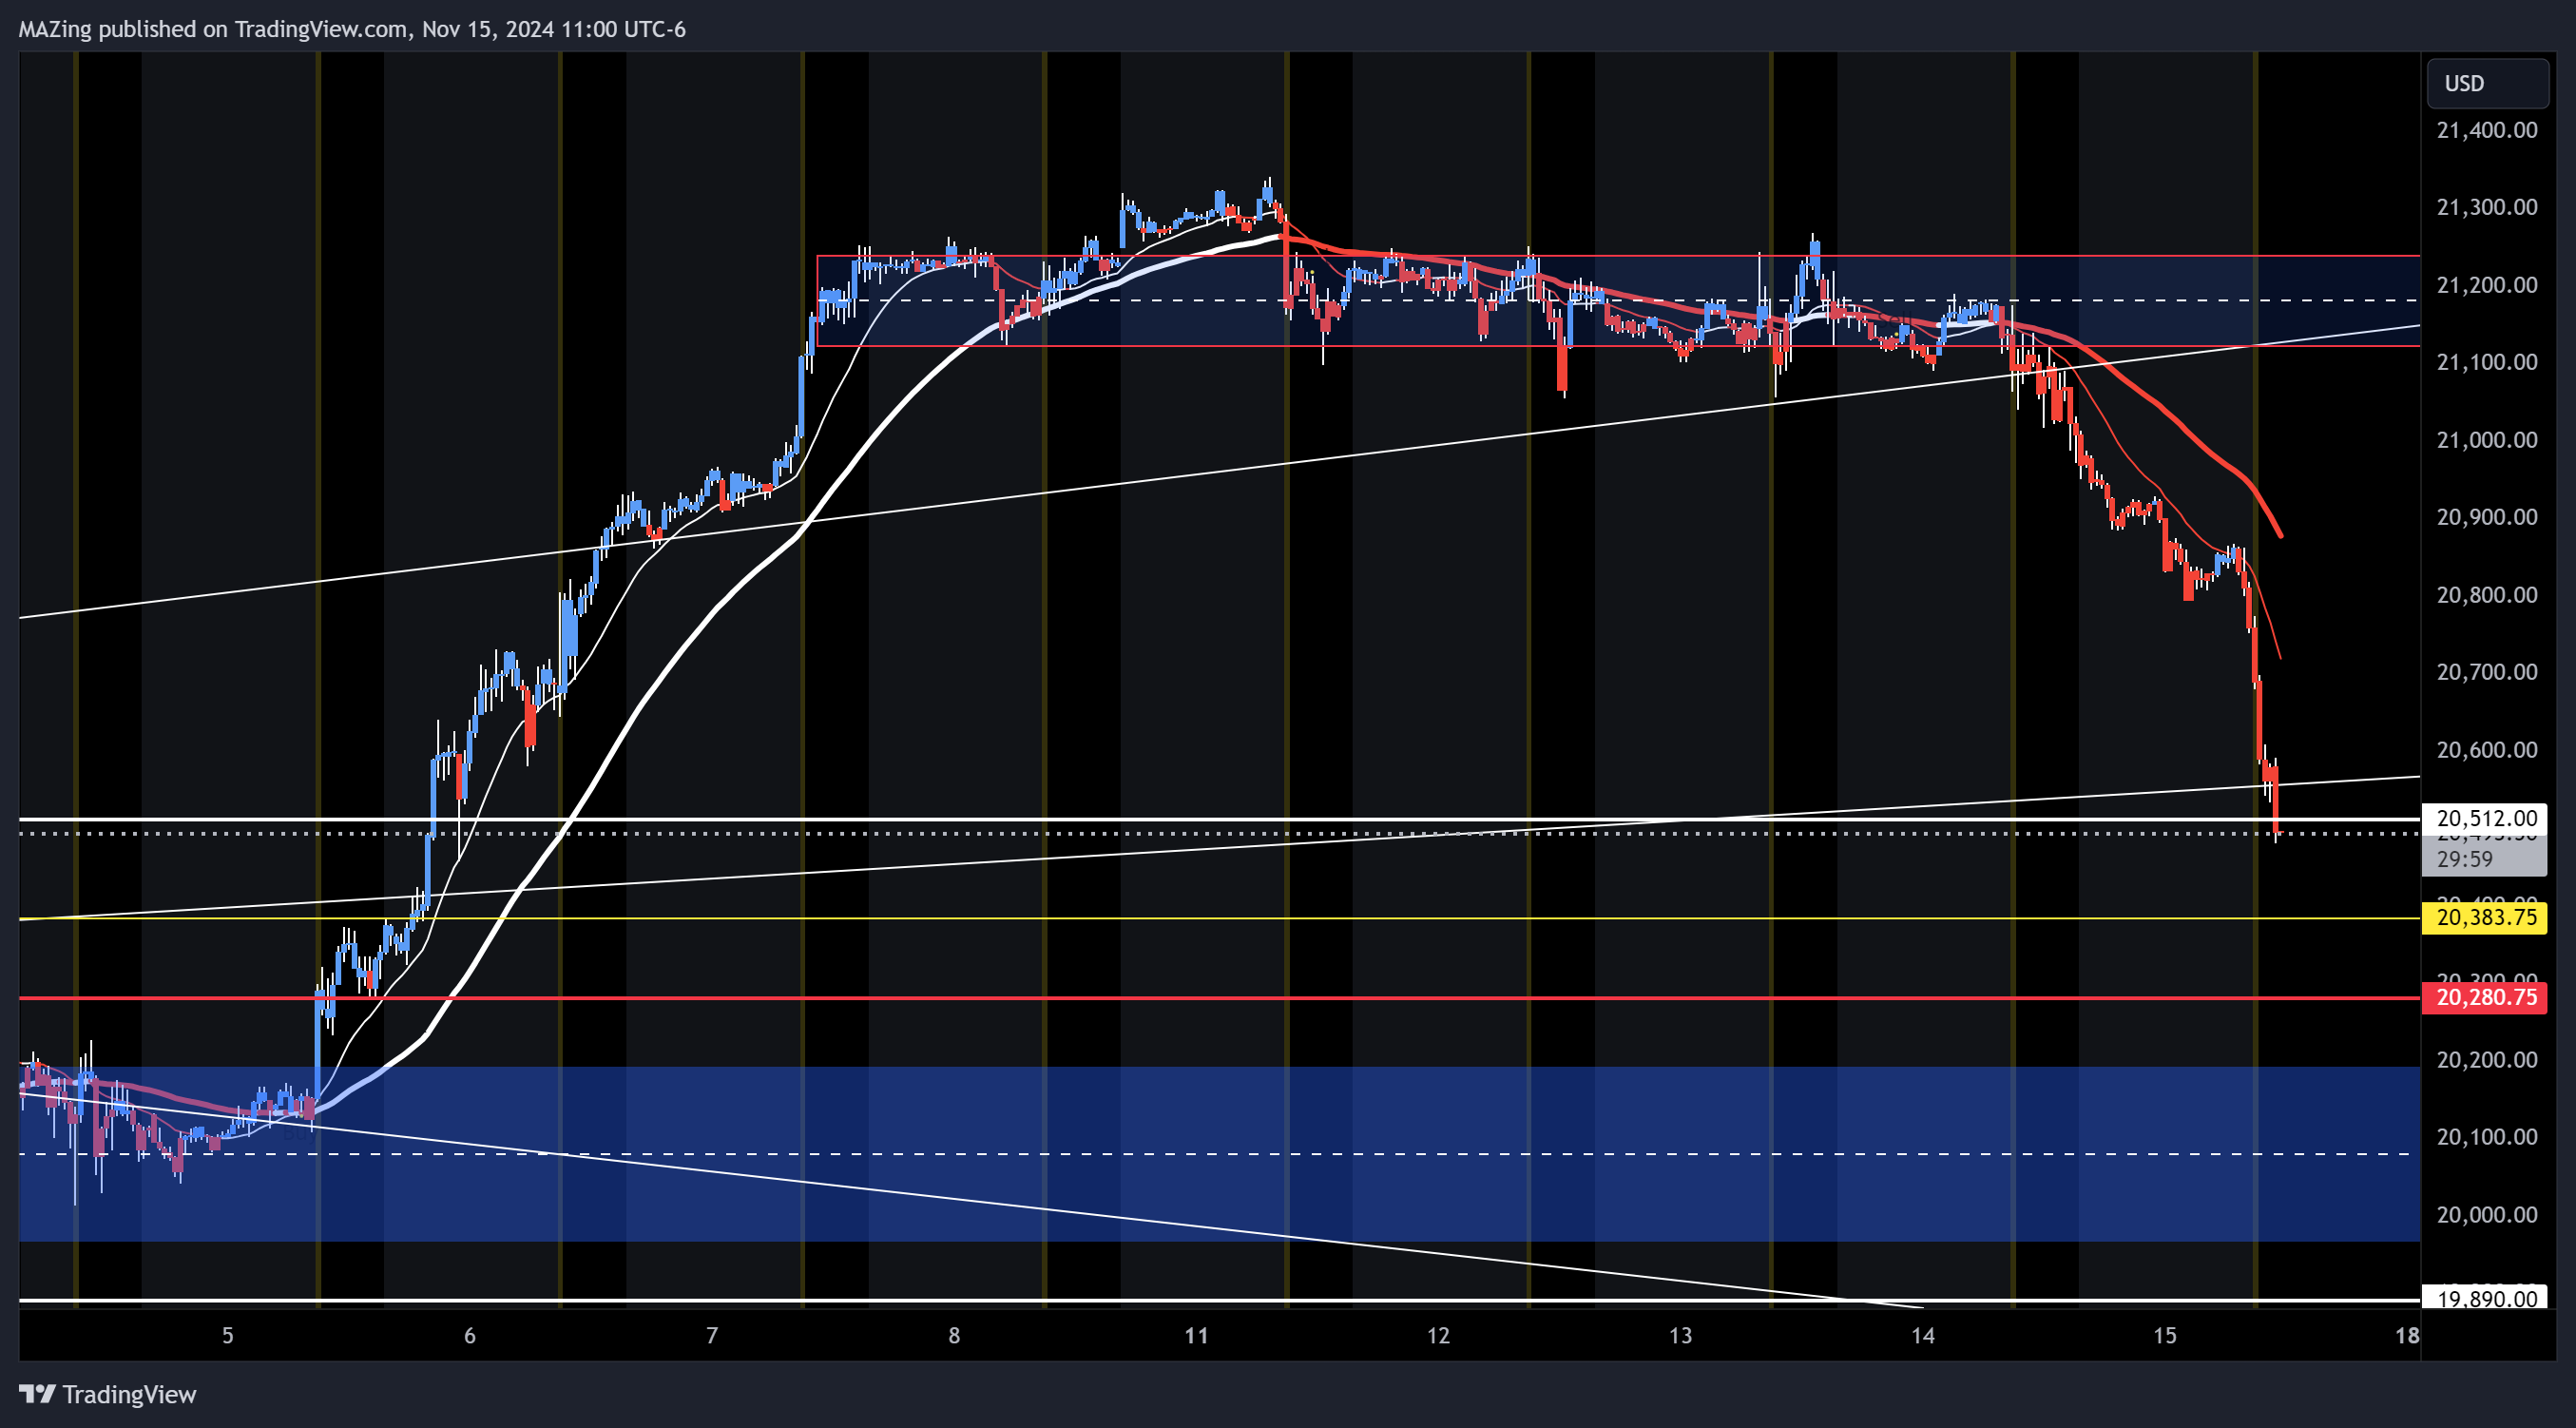This screenshot has width=2576, height=1428.
Task: Click the 20,800.00 price axis value
Action: (2486, 595)
